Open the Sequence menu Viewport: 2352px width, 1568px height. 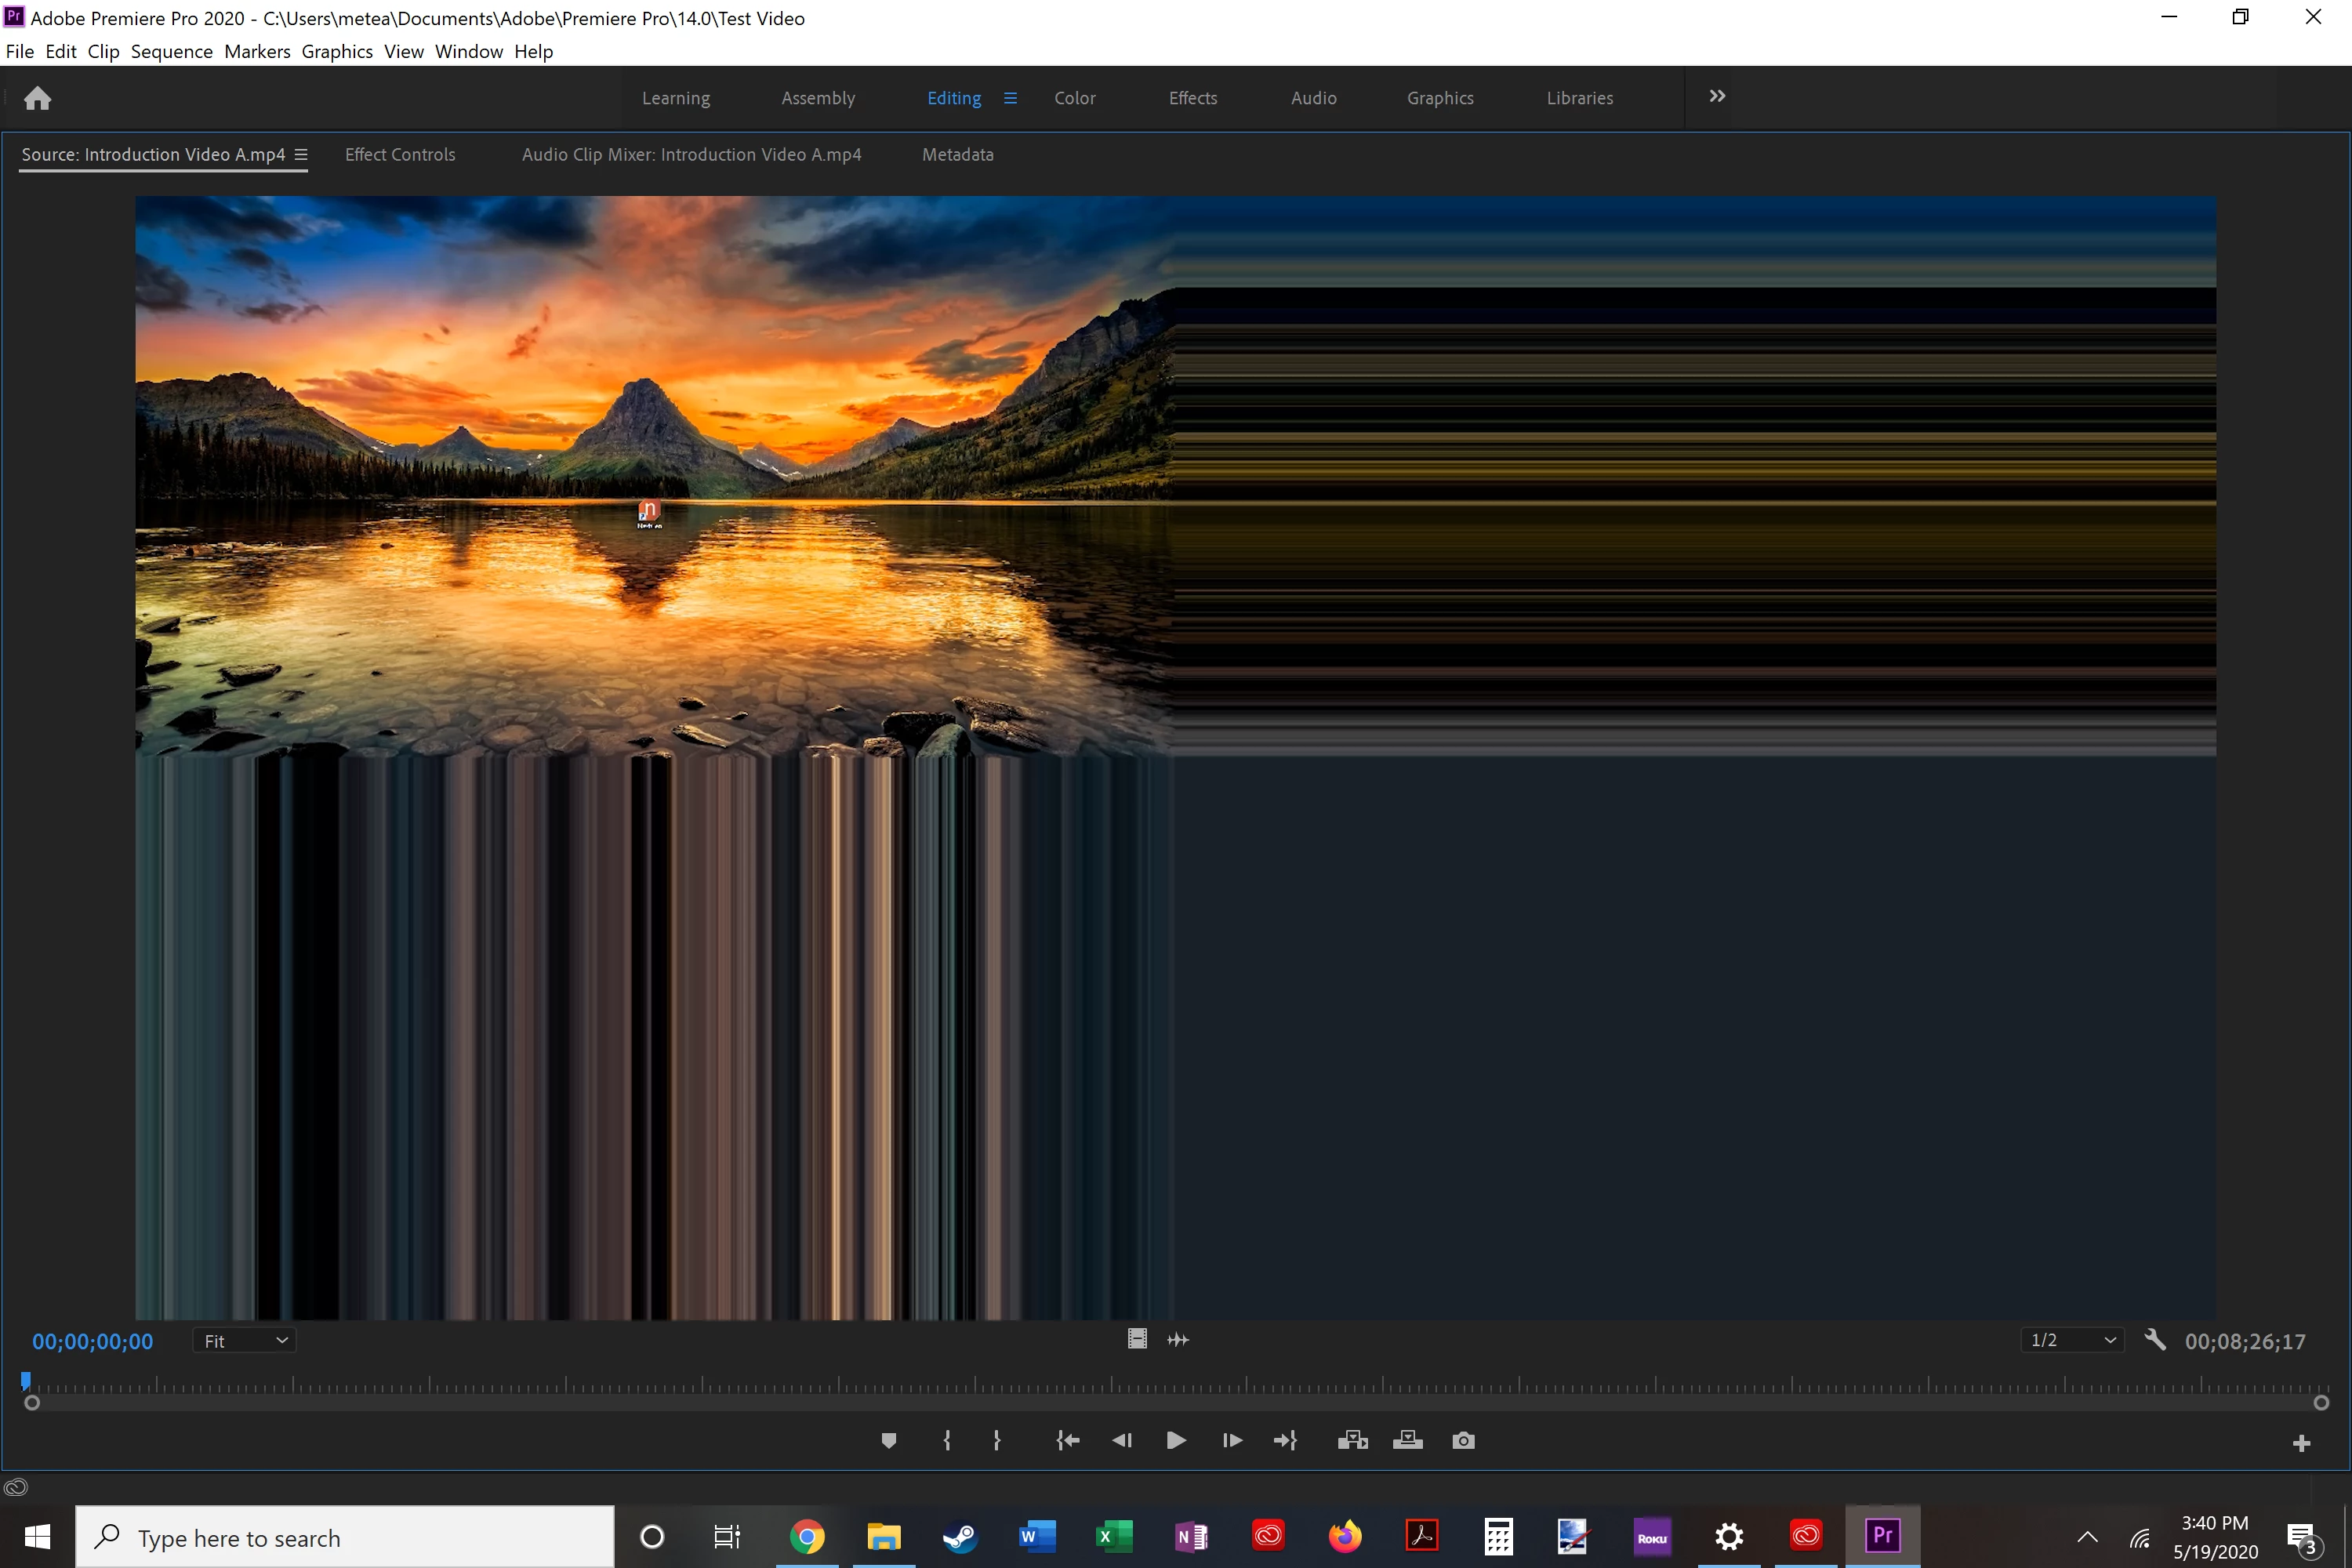tap(171, 51)
